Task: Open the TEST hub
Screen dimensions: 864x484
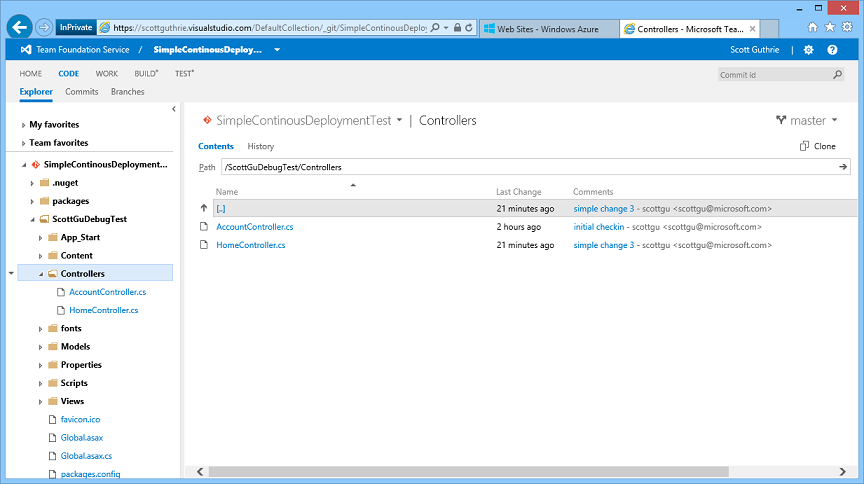Action: coord(184,73)
